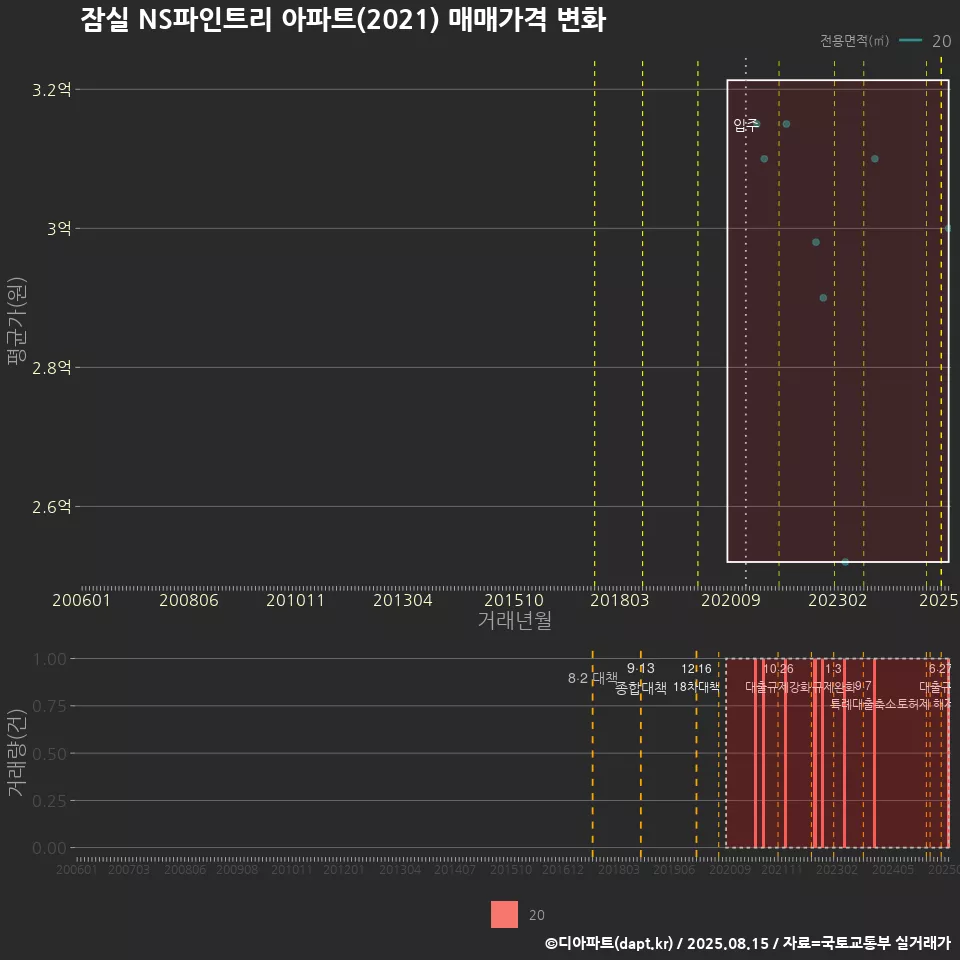Click the '12·16 18차대책' policy annotation

696,678
